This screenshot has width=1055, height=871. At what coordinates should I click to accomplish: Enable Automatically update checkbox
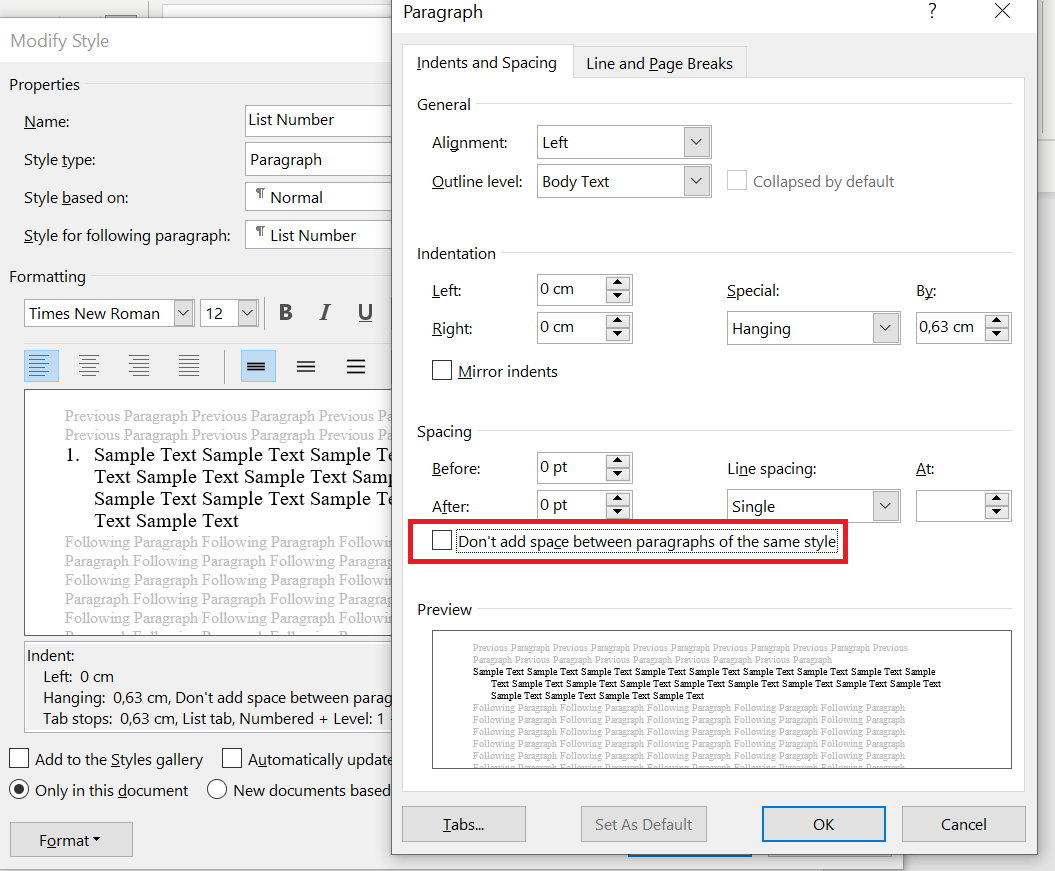pos(231,758)
